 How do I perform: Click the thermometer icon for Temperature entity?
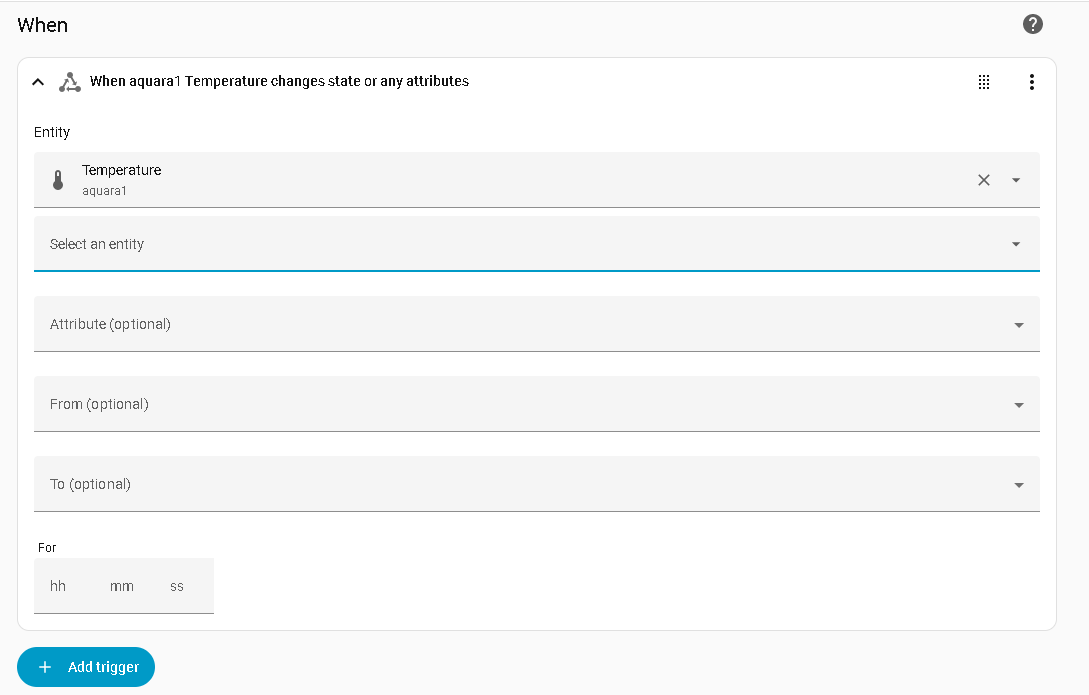click(x=58, y=181)
